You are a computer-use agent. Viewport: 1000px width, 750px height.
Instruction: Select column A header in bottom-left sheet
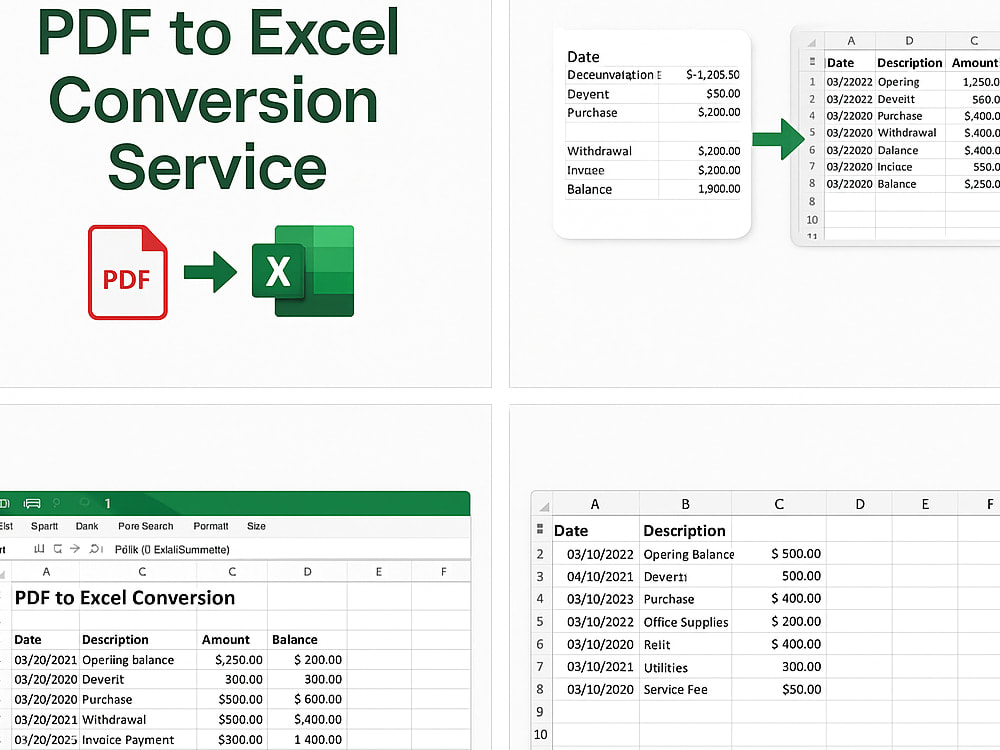pyautogui.click(x=46, y=572)
